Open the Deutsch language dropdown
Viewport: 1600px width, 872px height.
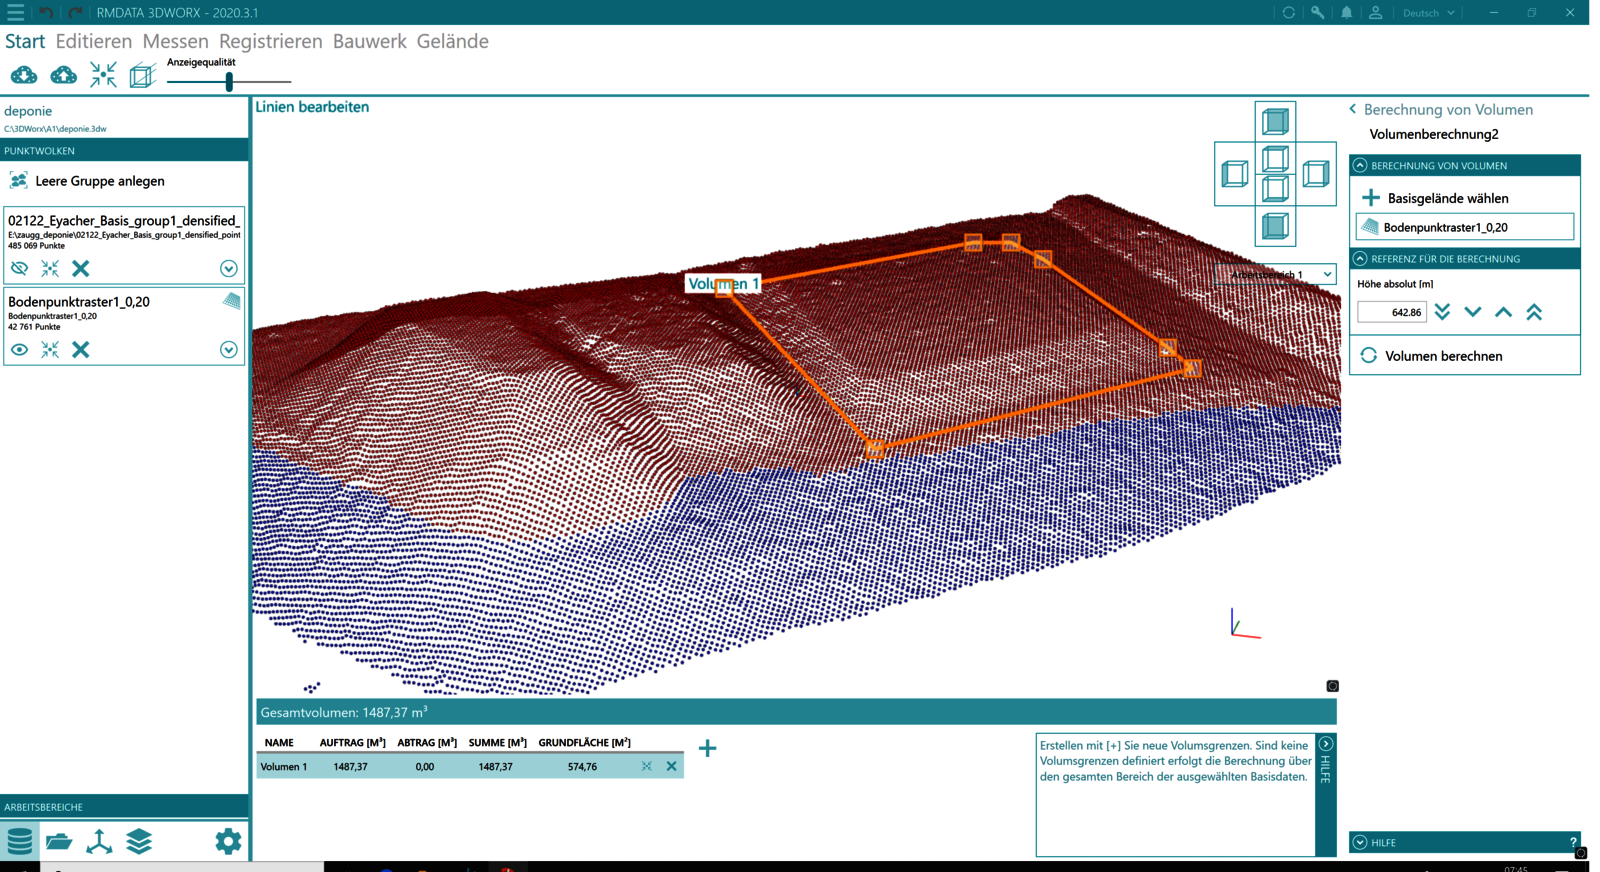point(1428,13)
